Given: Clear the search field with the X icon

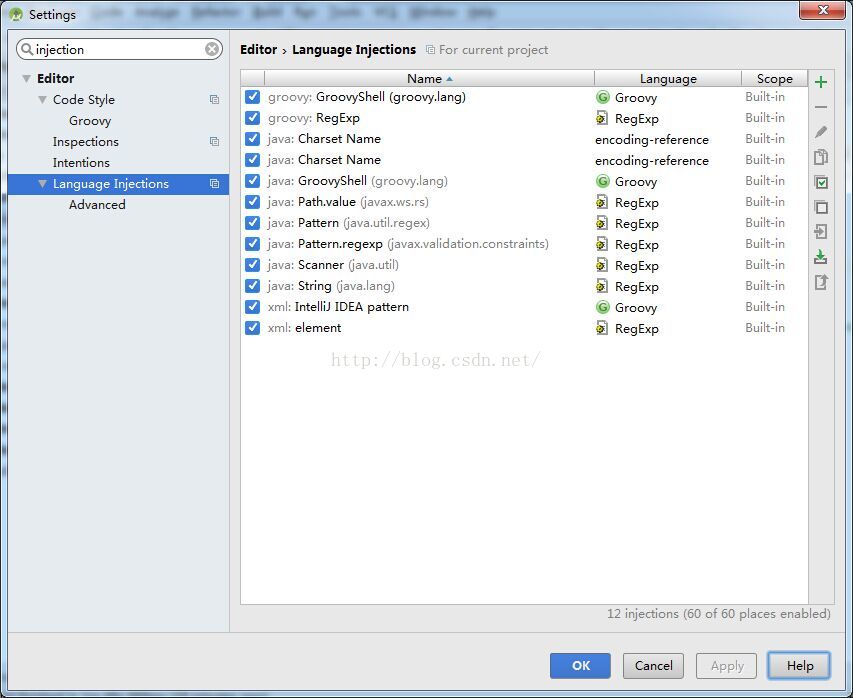Looking at the screenshot, I should click(x=212, y=50).
